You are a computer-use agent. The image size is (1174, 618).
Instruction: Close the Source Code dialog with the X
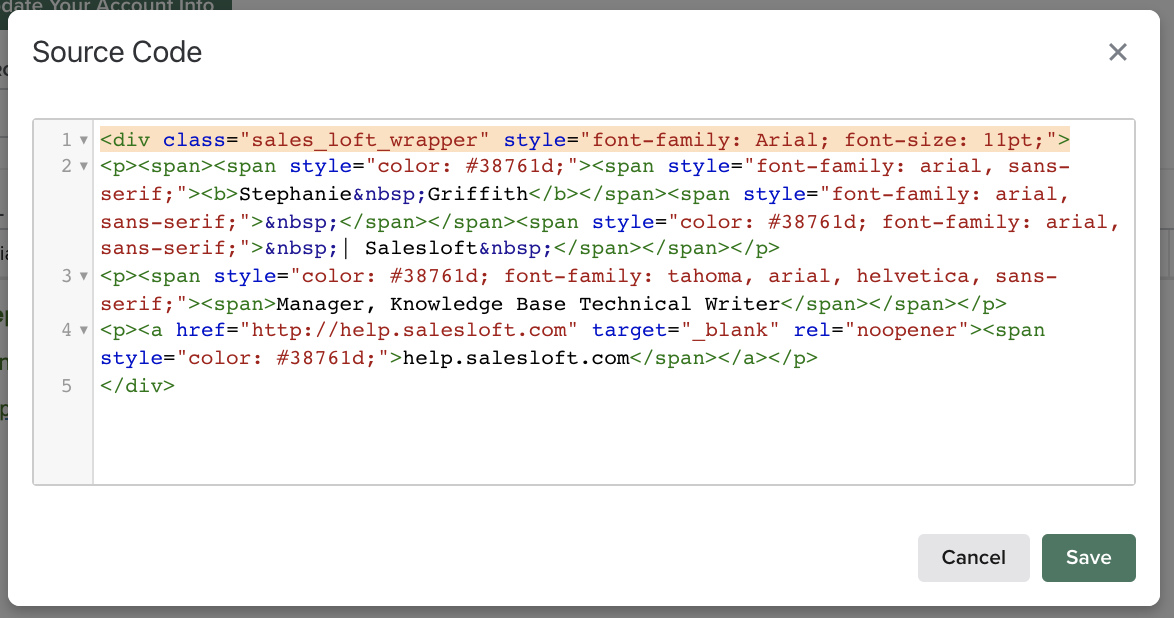tap(1118, 52)
